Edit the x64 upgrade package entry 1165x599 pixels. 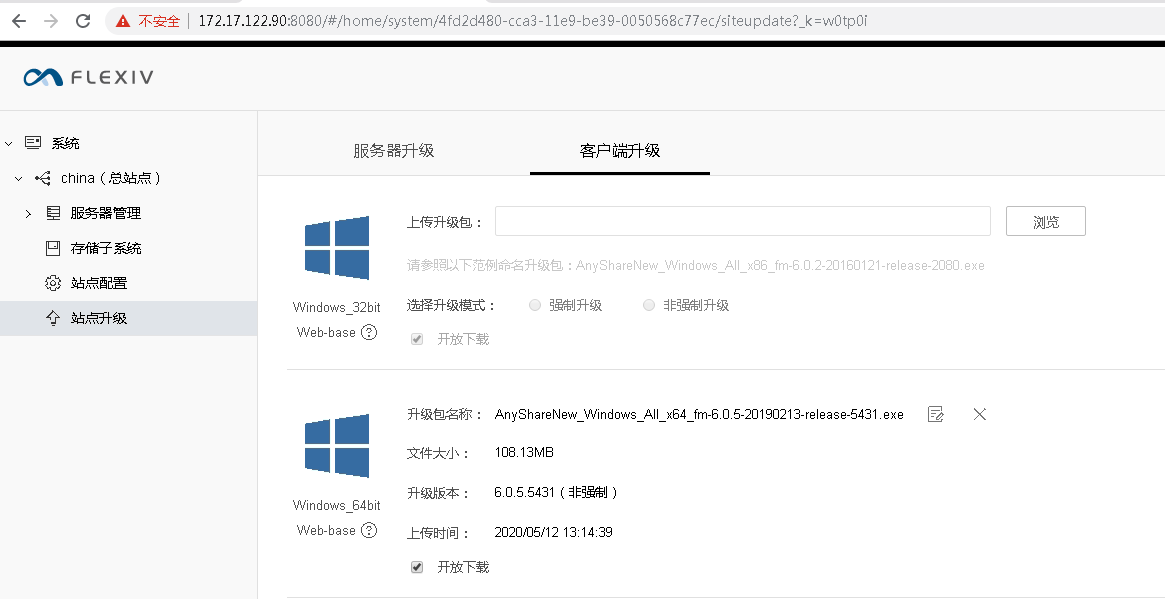(x=936, y=414)
